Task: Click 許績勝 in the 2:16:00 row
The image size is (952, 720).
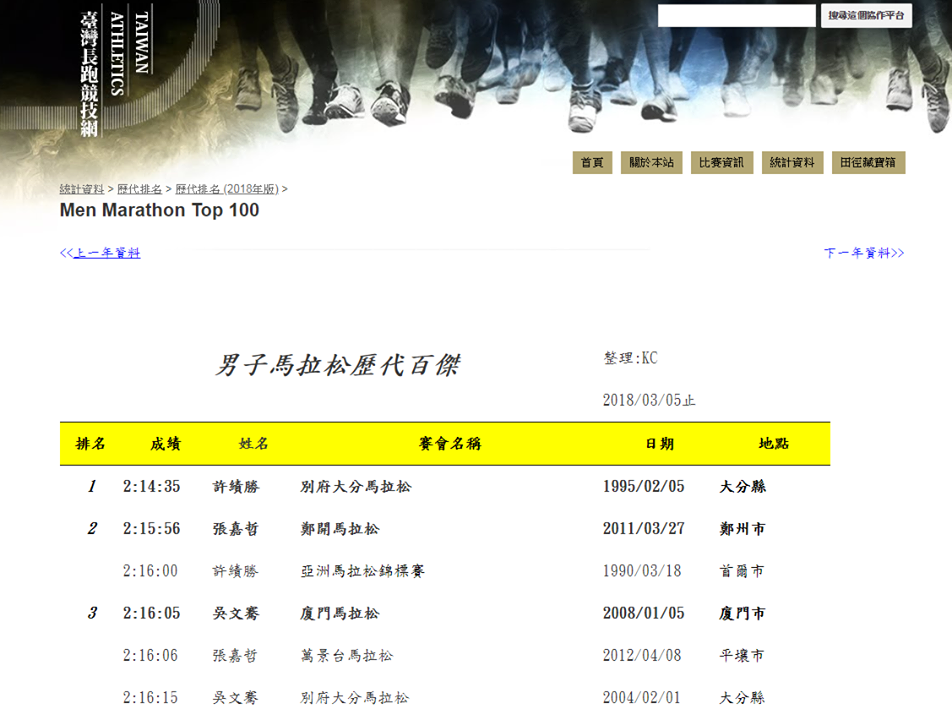Action: [x=235, y=571]
